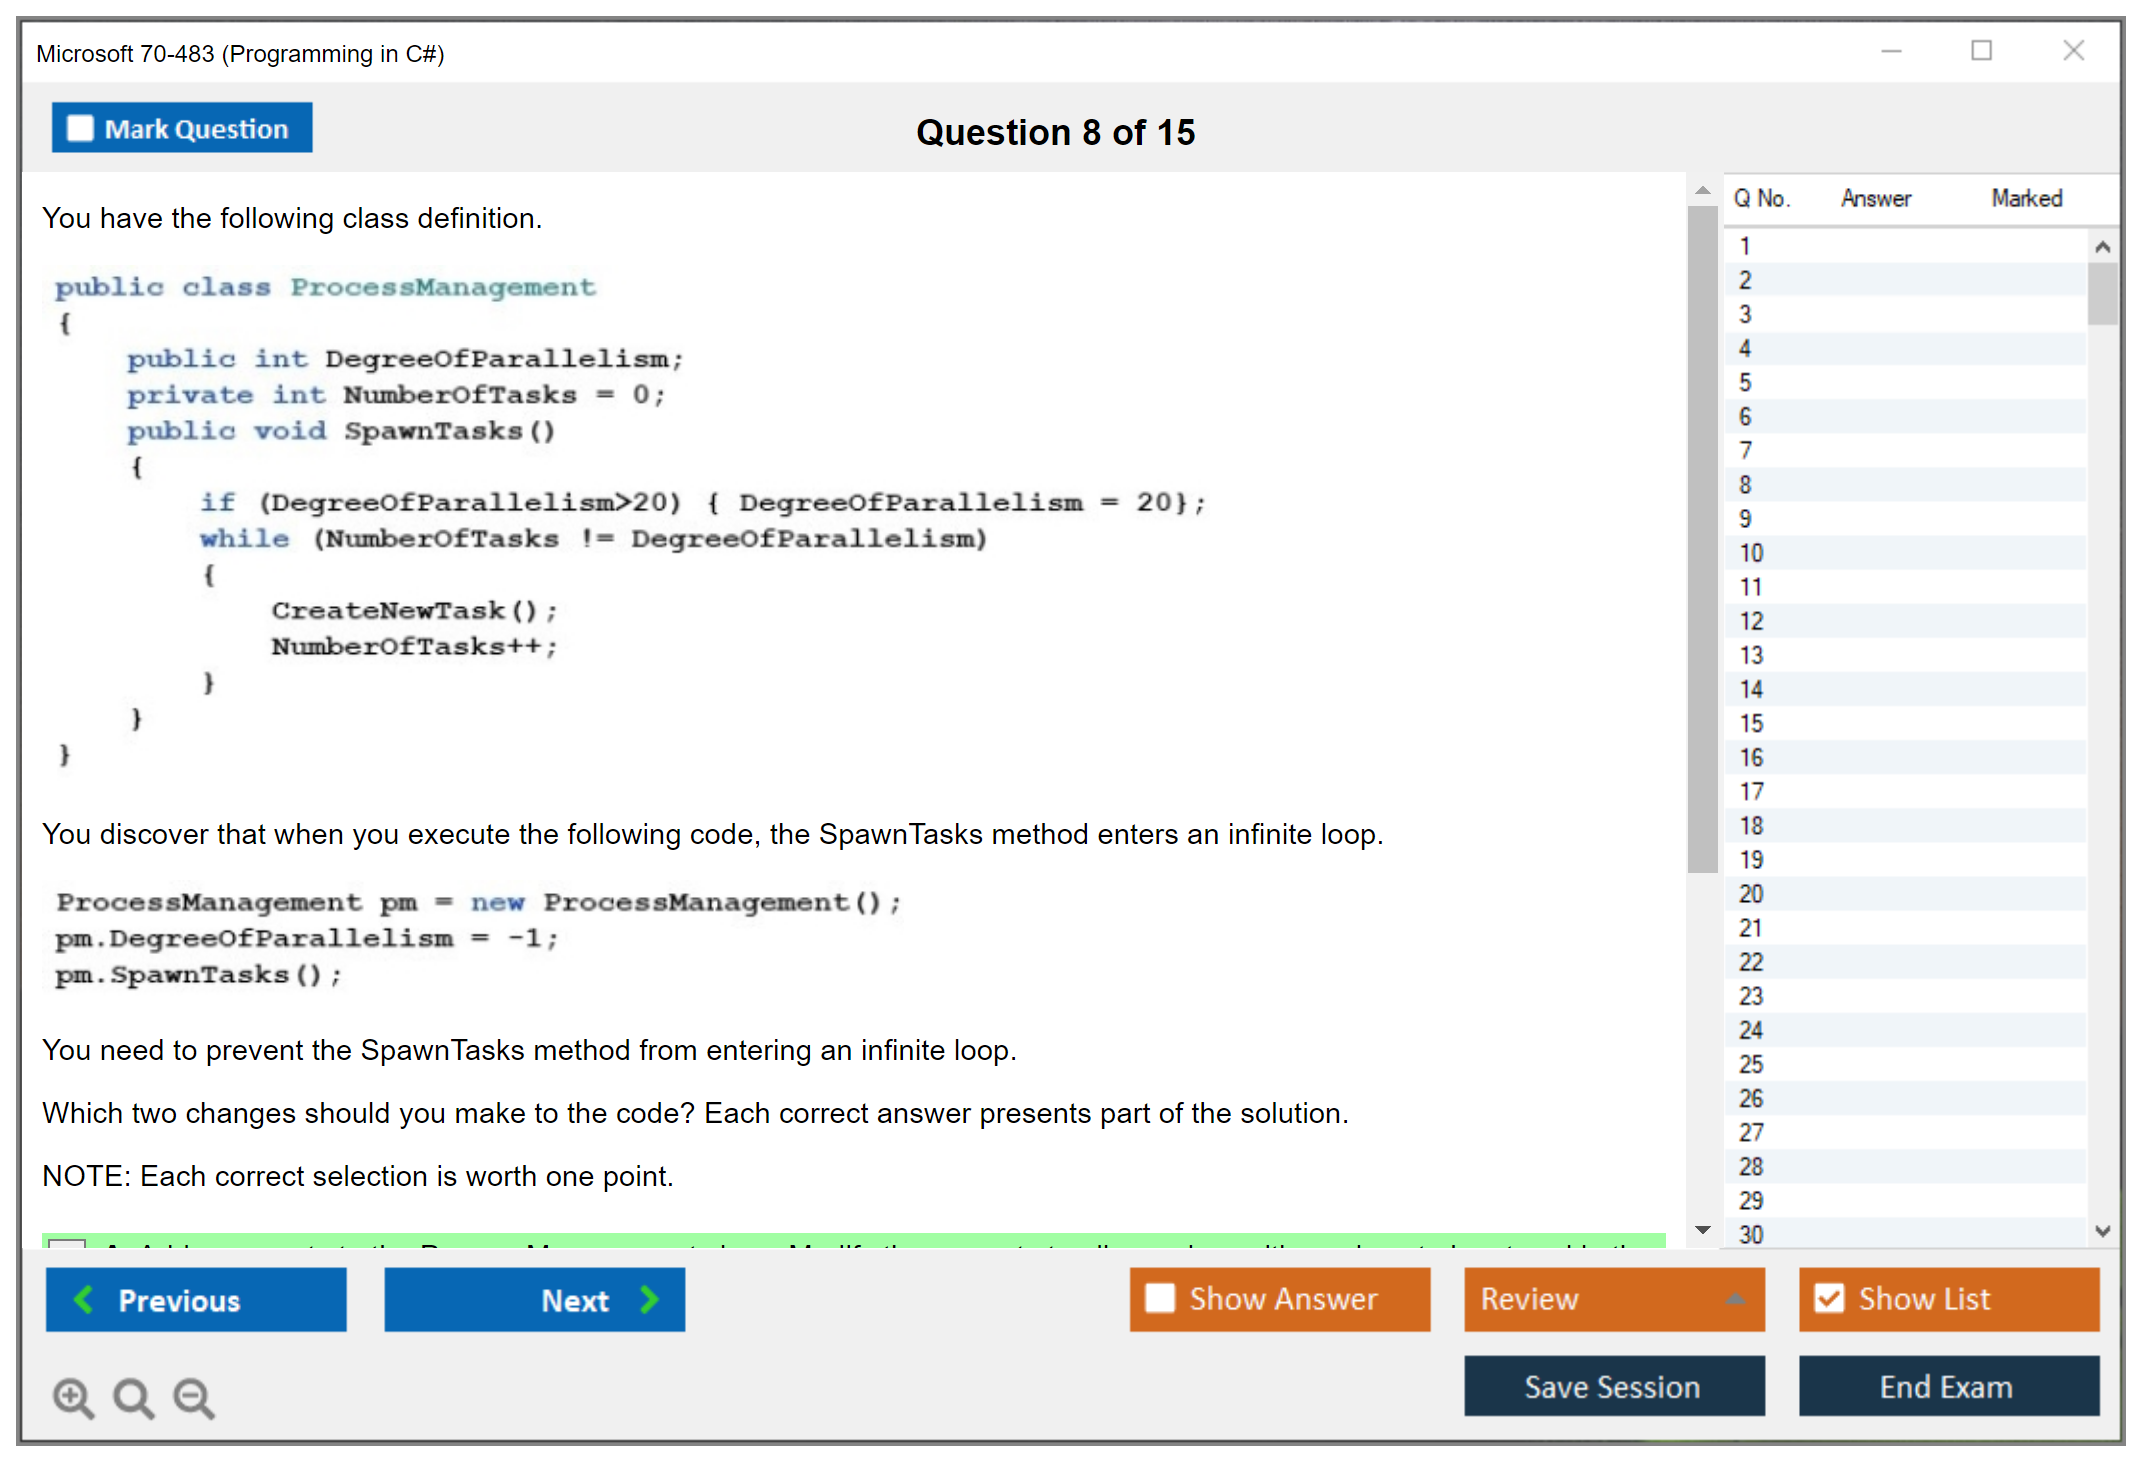Click the Answer column header
The height and width of the screenshot is (1470, 2150).
pyautogui.click(x=1875, y=198)
